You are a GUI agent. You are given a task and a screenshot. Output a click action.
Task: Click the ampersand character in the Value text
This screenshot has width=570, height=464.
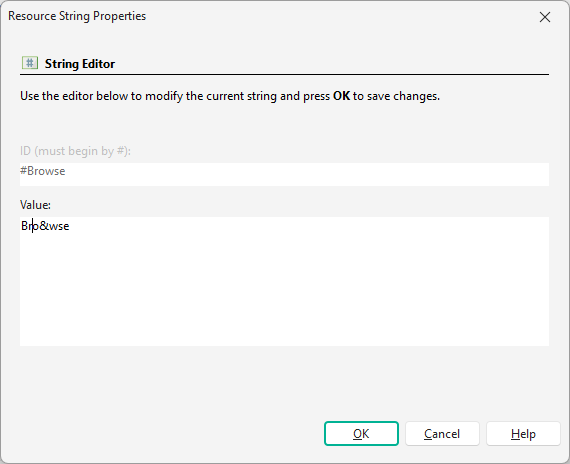point(44,226)
